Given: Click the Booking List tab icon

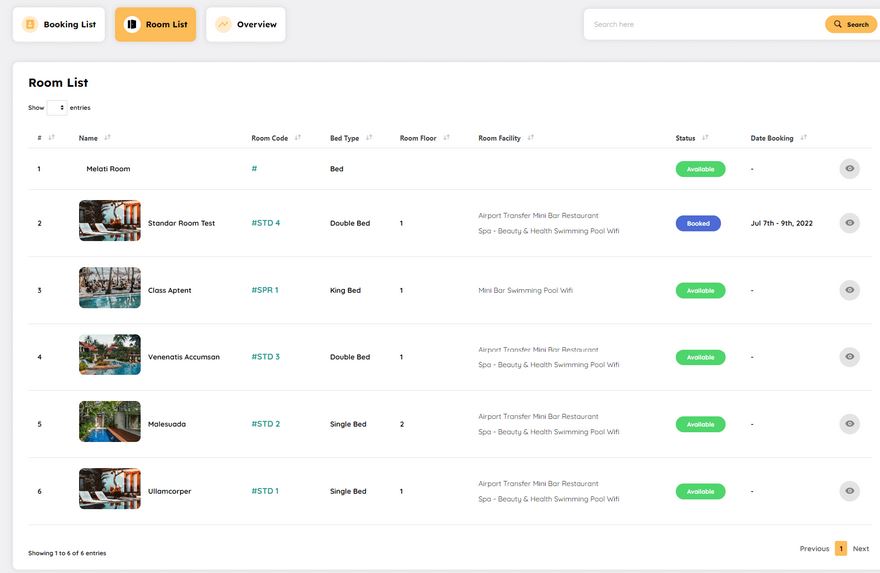Looking at the screenshot, I should [x=30, y=25].
